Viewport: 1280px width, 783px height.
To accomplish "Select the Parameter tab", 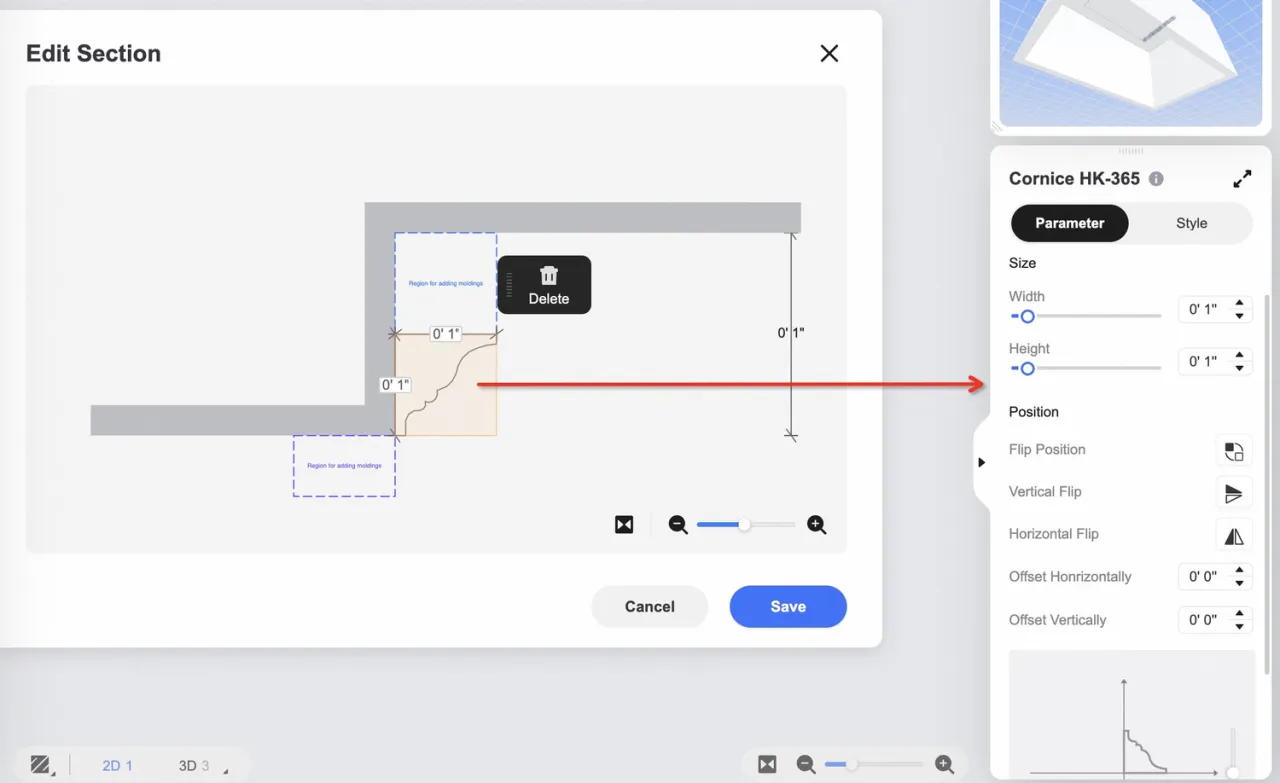I will coord(1069,223).
